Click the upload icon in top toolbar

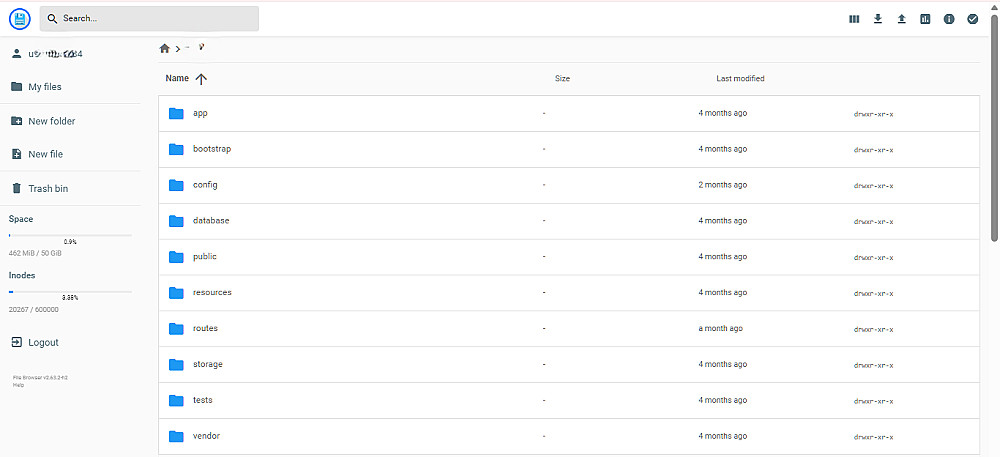(901, 19)
